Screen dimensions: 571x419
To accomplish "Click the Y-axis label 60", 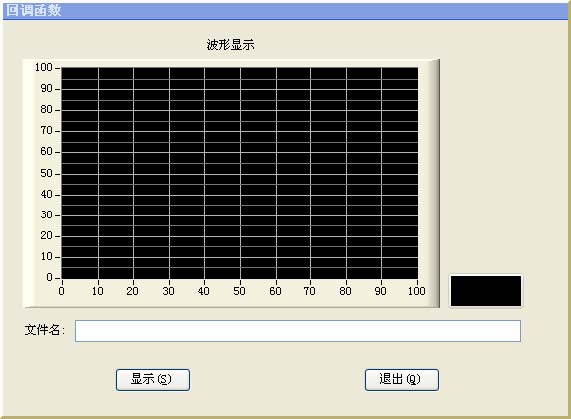I will [47, 151].
